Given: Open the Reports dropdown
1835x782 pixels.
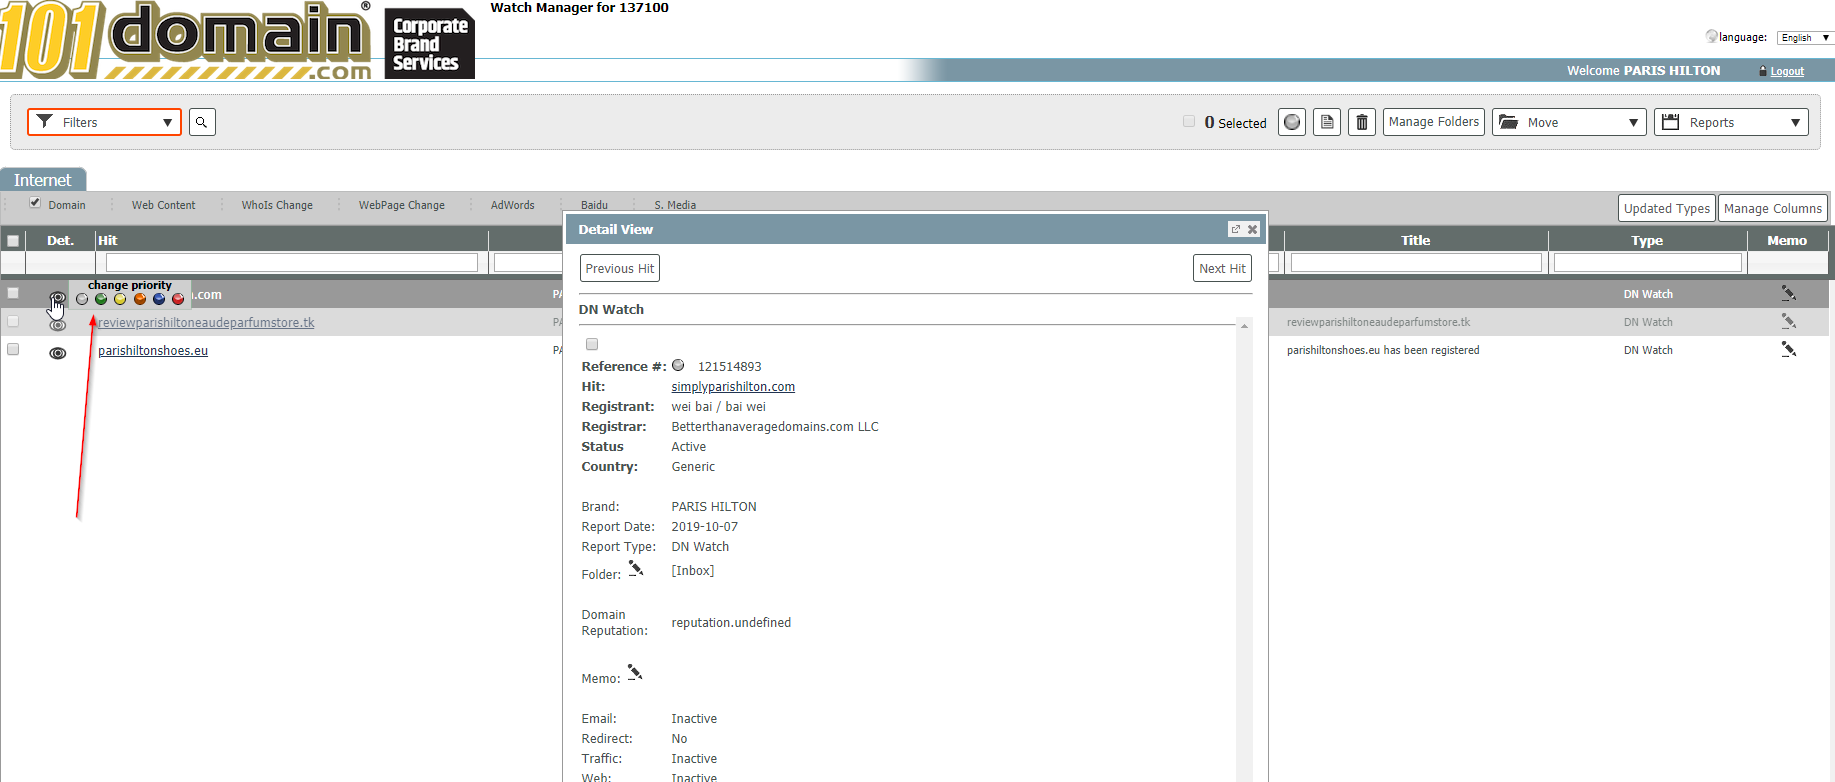Looking at the screenshot, I should click(x=1731, y=122).
